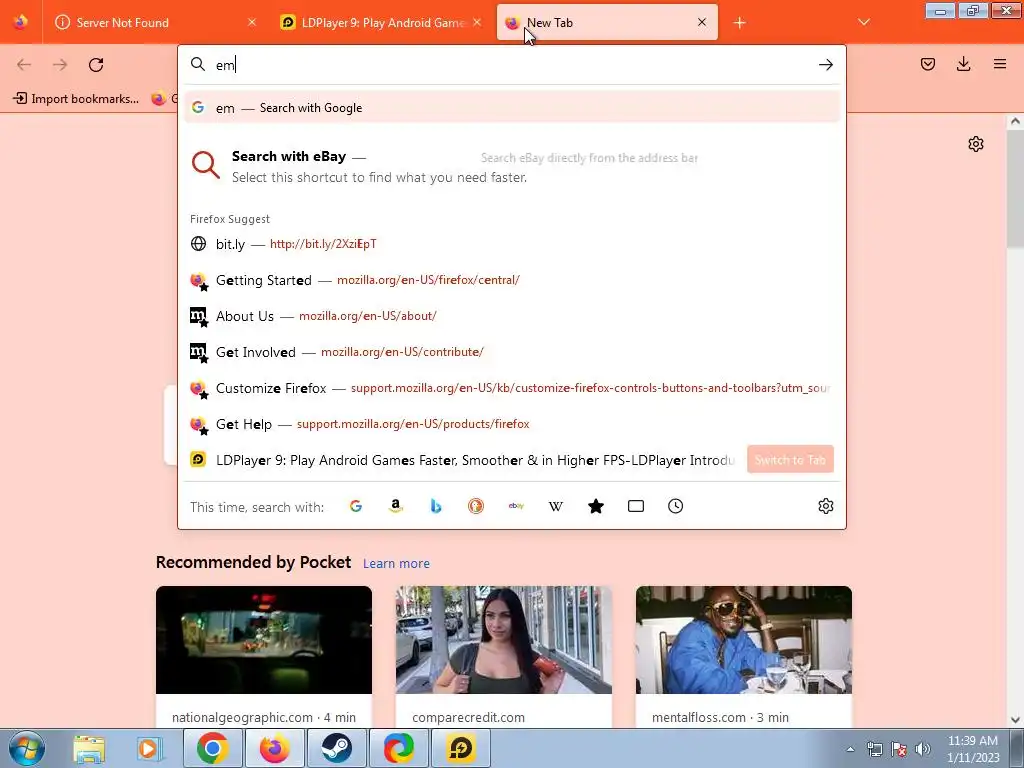Click the back navigation arrow

[24, 65]
